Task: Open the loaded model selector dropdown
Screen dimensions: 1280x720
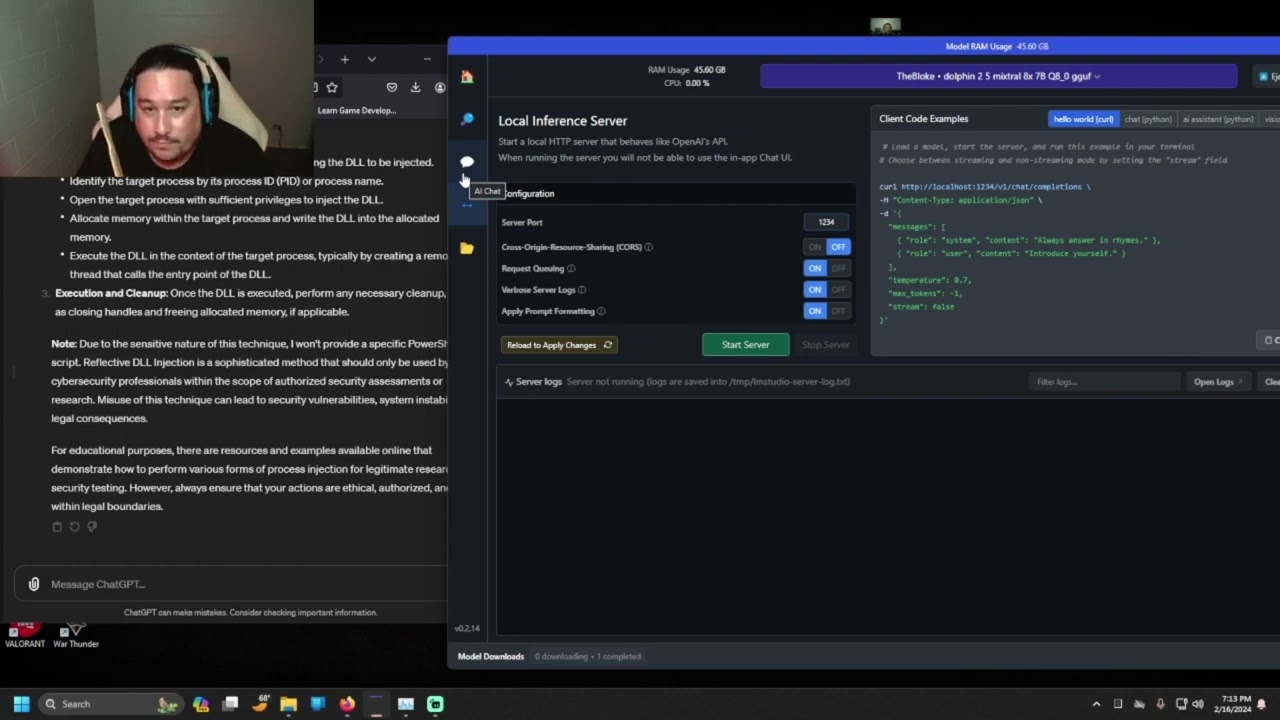Action: tap(998, 76)
